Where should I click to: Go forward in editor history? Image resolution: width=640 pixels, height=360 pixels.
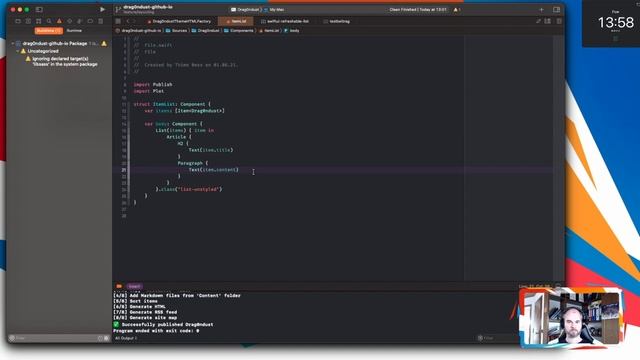(x=134, y=21)
